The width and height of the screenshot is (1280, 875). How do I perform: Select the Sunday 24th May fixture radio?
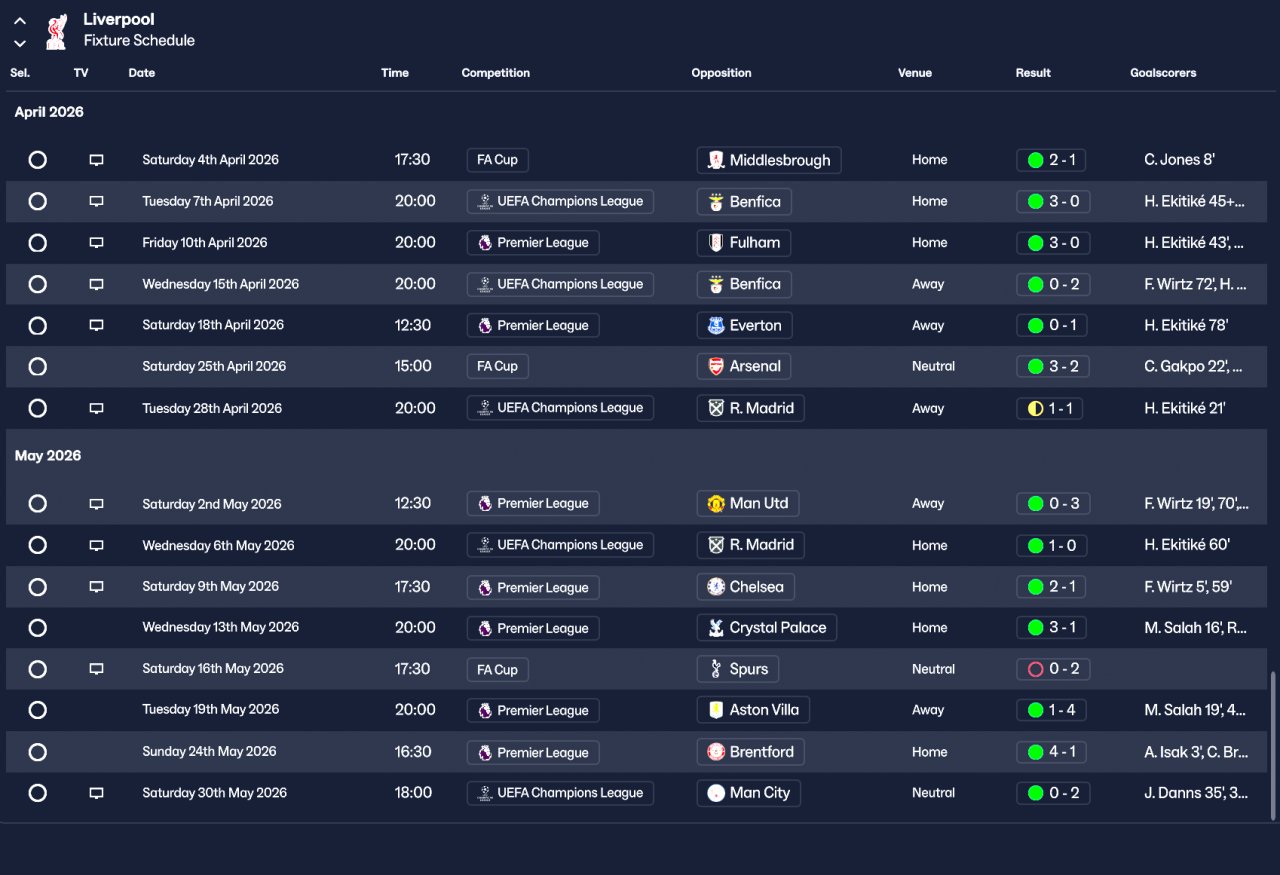coord(37,752)
